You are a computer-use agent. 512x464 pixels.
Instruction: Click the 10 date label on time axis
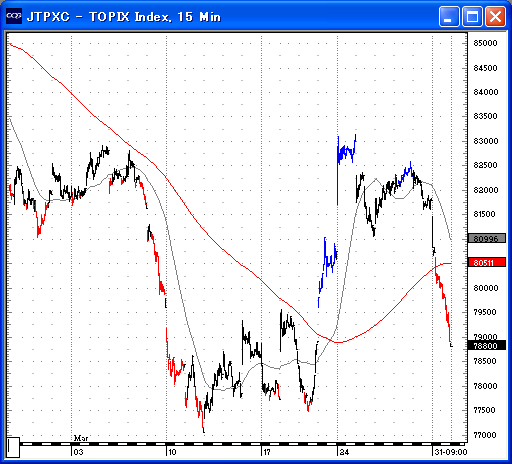pyautogui.click(x=172, y=452)
